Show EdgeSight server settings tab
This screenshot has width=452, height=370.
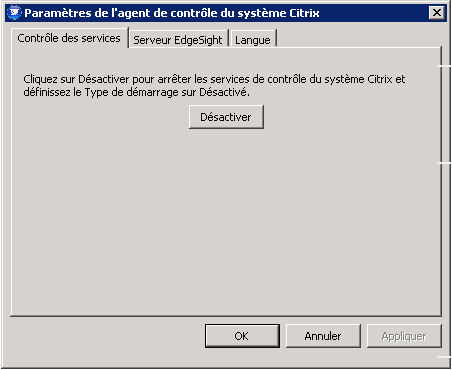(x=178, y=39)
